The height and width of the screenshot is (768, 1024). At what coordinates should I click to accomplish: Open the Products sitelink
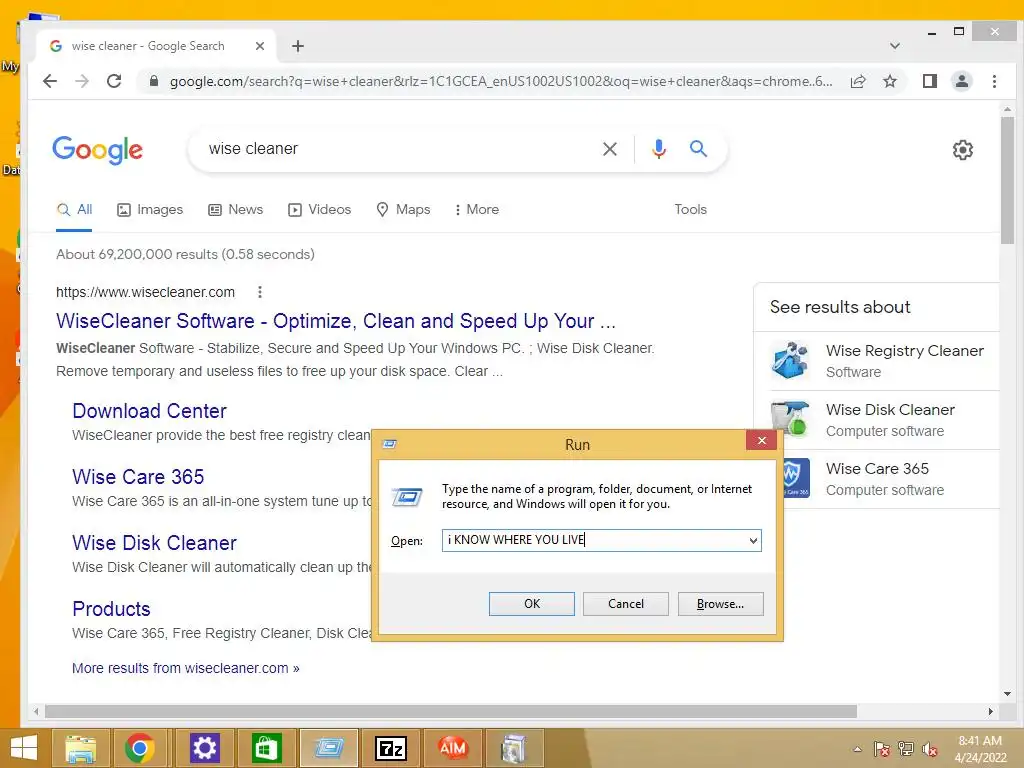111,609
